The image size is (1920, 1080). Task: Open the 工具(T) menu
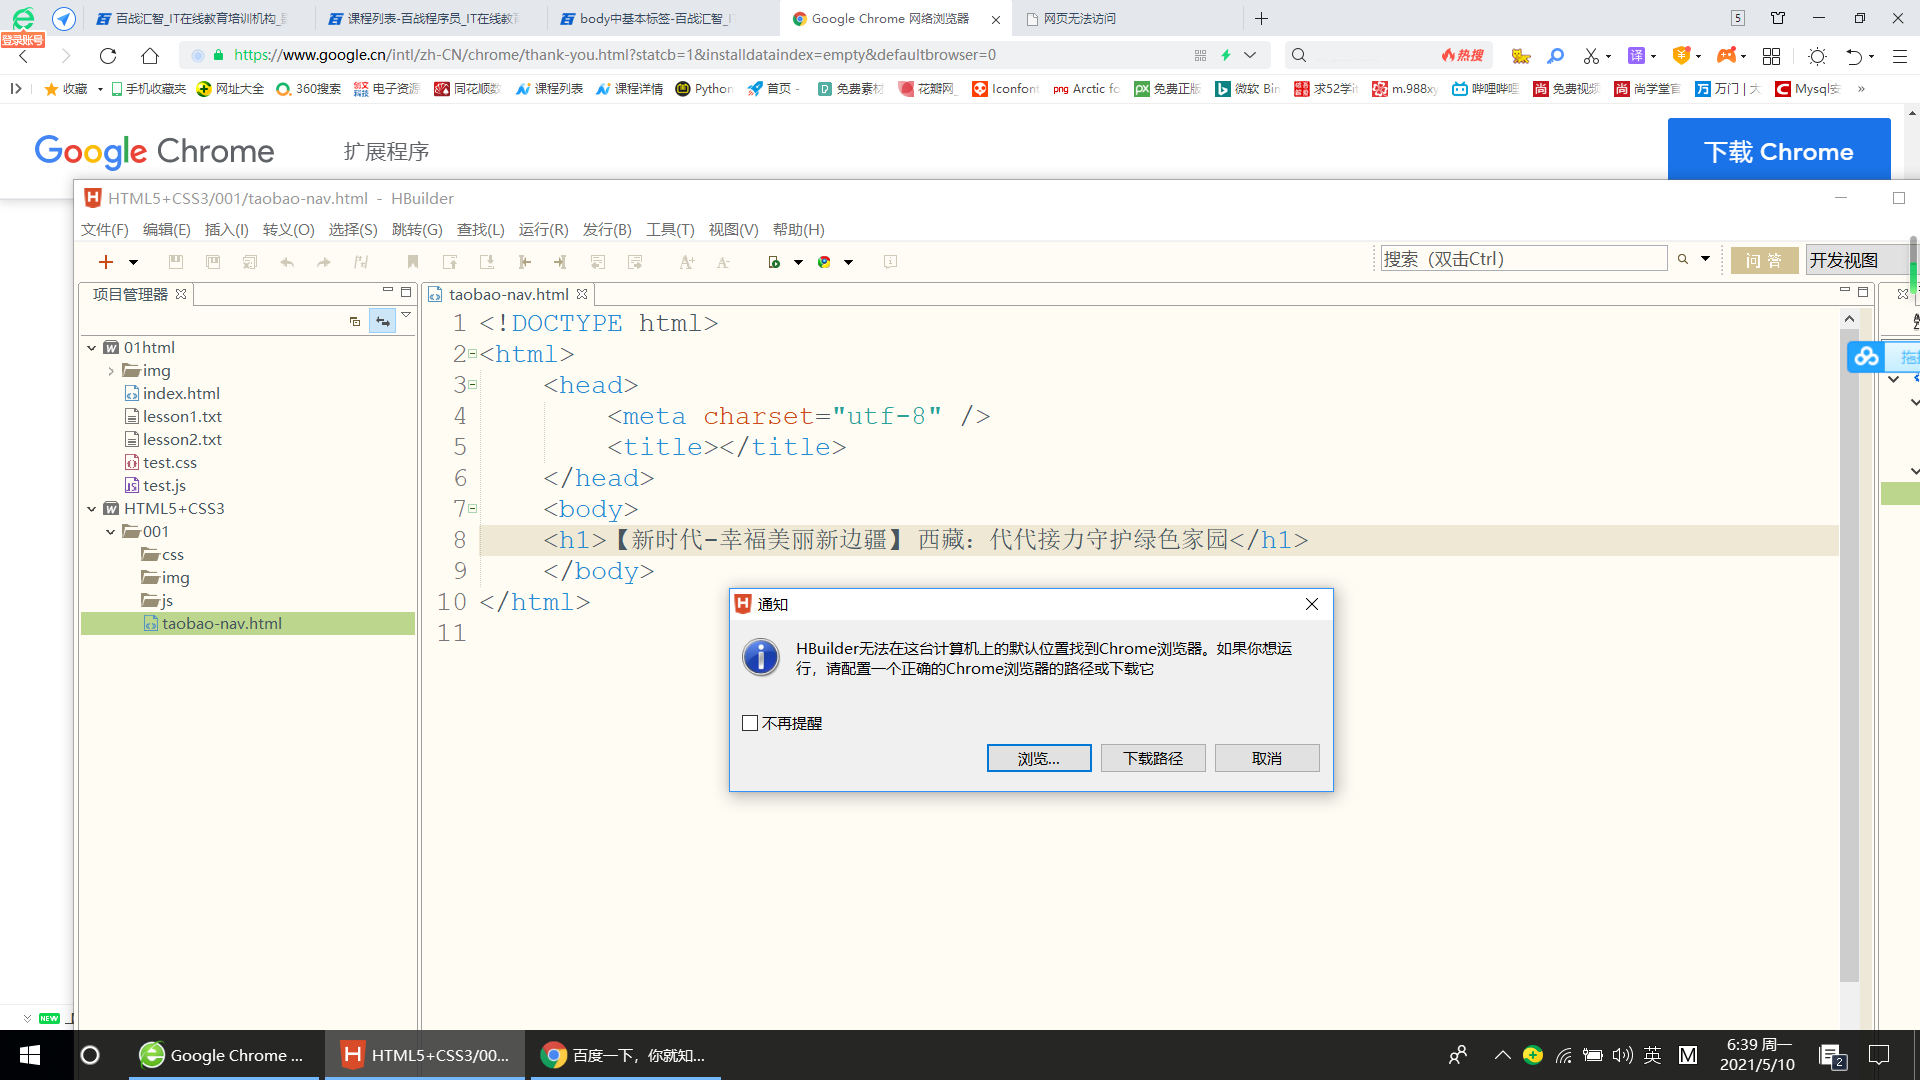pyautogui.click(x=670, y=229)
